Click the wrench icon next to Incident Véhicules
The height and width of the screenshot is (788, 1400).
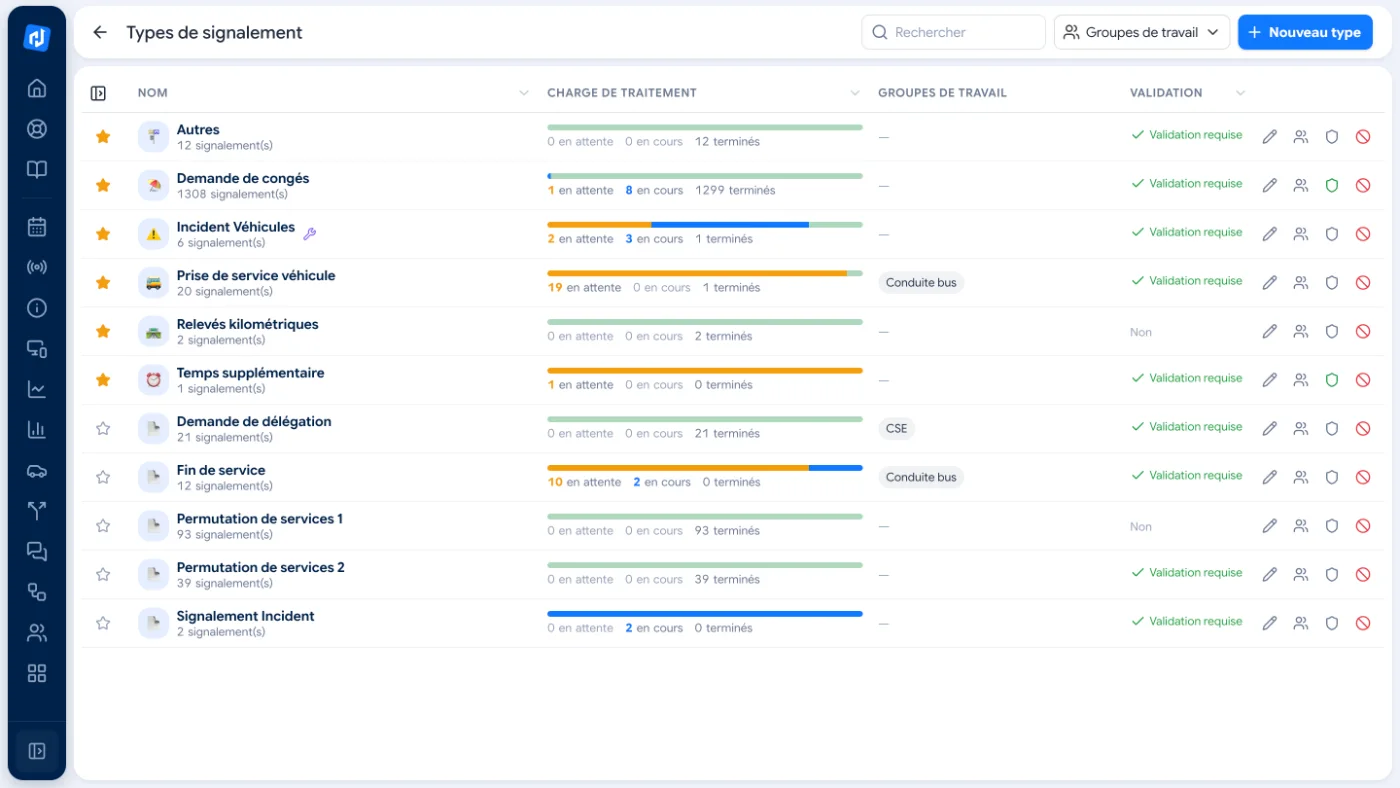point(310,234)
